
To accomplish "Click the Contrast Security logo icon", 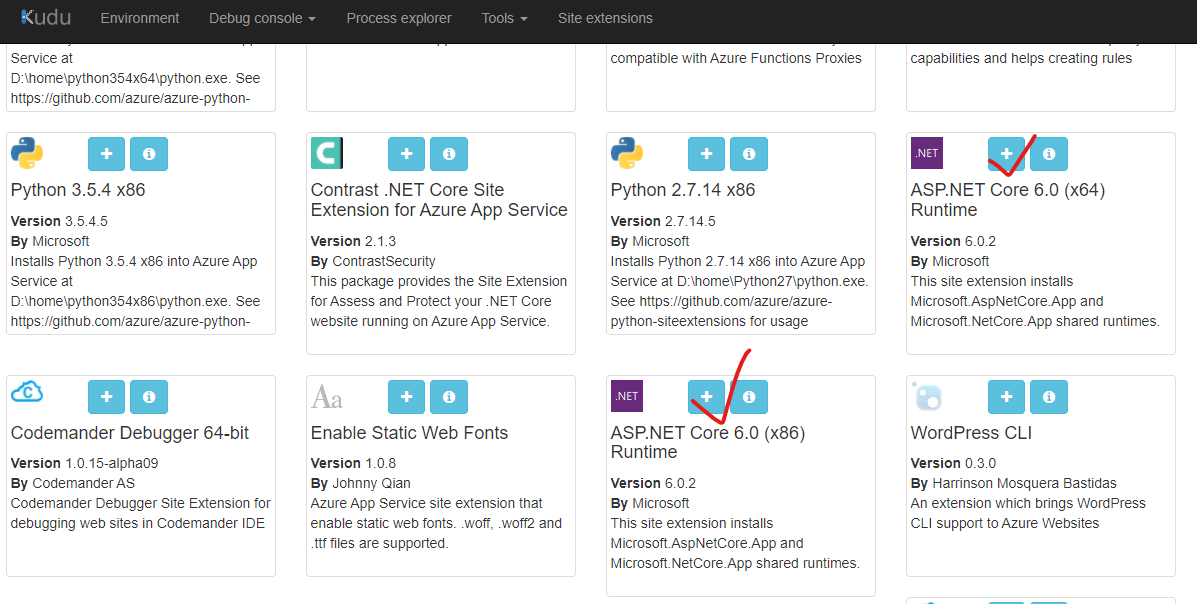I will (327, 153).
